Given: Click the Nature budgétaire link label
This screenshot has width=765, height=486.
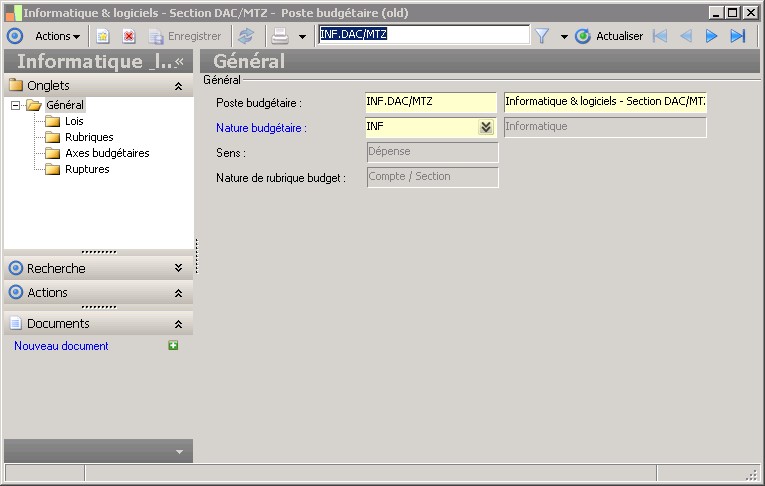Looking at the screenshot, I should point(262,128).
